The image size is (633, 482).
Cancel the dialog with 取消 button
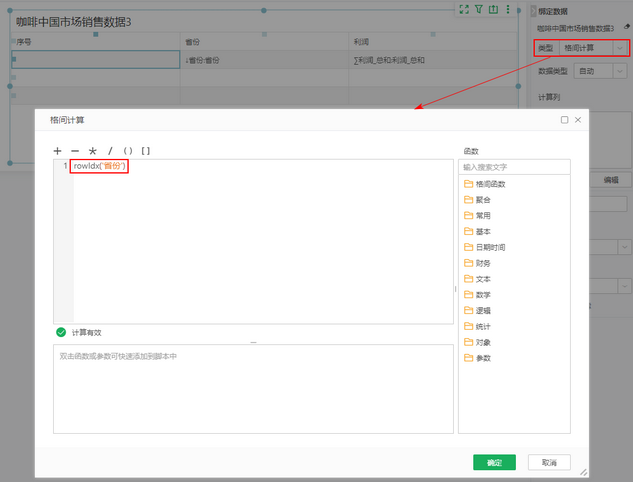(x=549, y=462)
